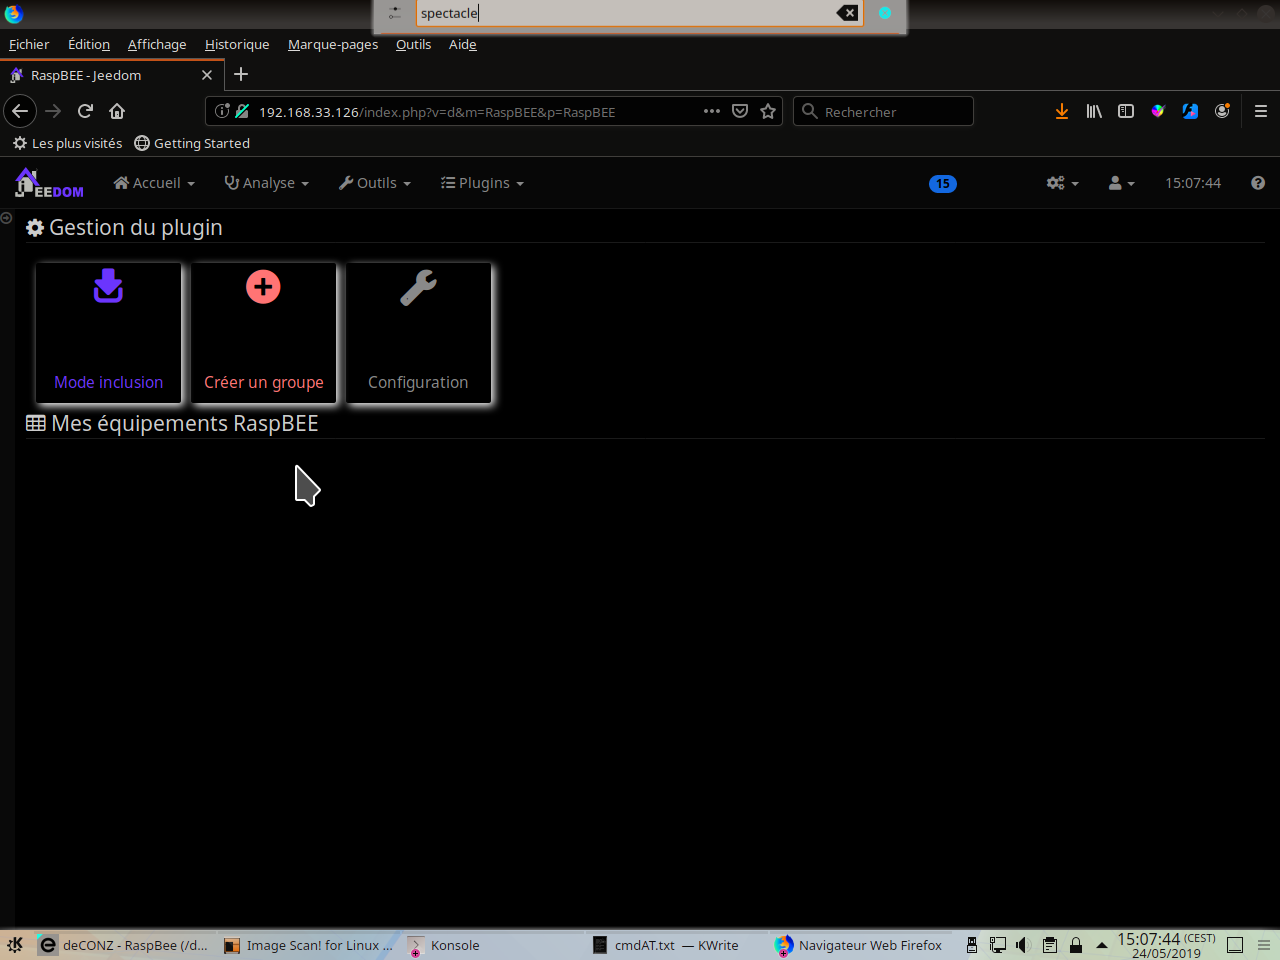This screenshot has height=960, width=1280.
Task: Open the plugin Configuration card
Action: pyautogui.click(x=418, y=333)
